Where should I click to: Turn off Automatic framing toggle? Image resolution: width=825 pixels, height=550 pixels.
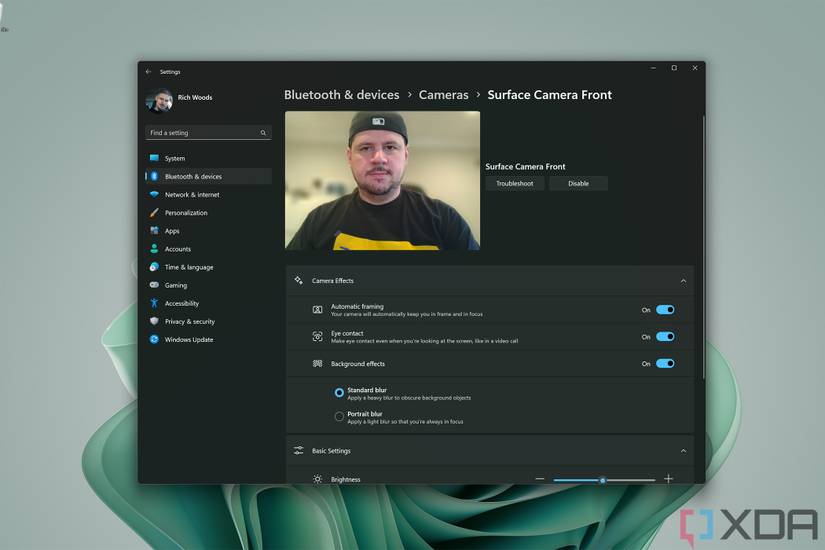tap(665, 310)
